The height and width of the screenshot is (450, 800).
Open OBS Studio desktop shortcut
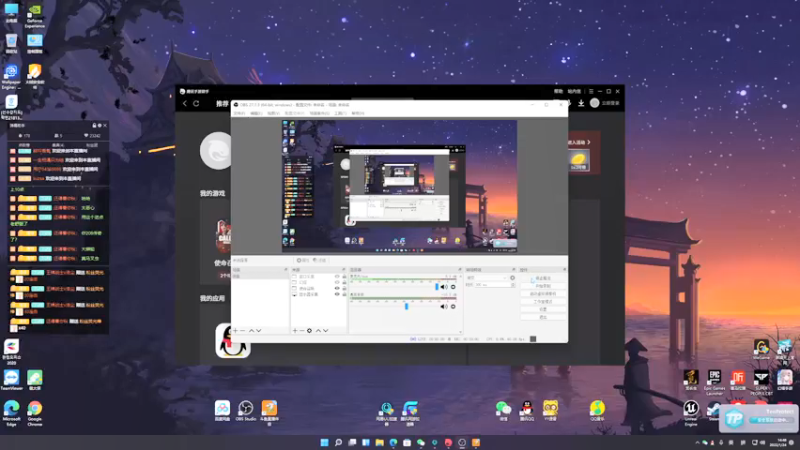[x=246, y=411]
